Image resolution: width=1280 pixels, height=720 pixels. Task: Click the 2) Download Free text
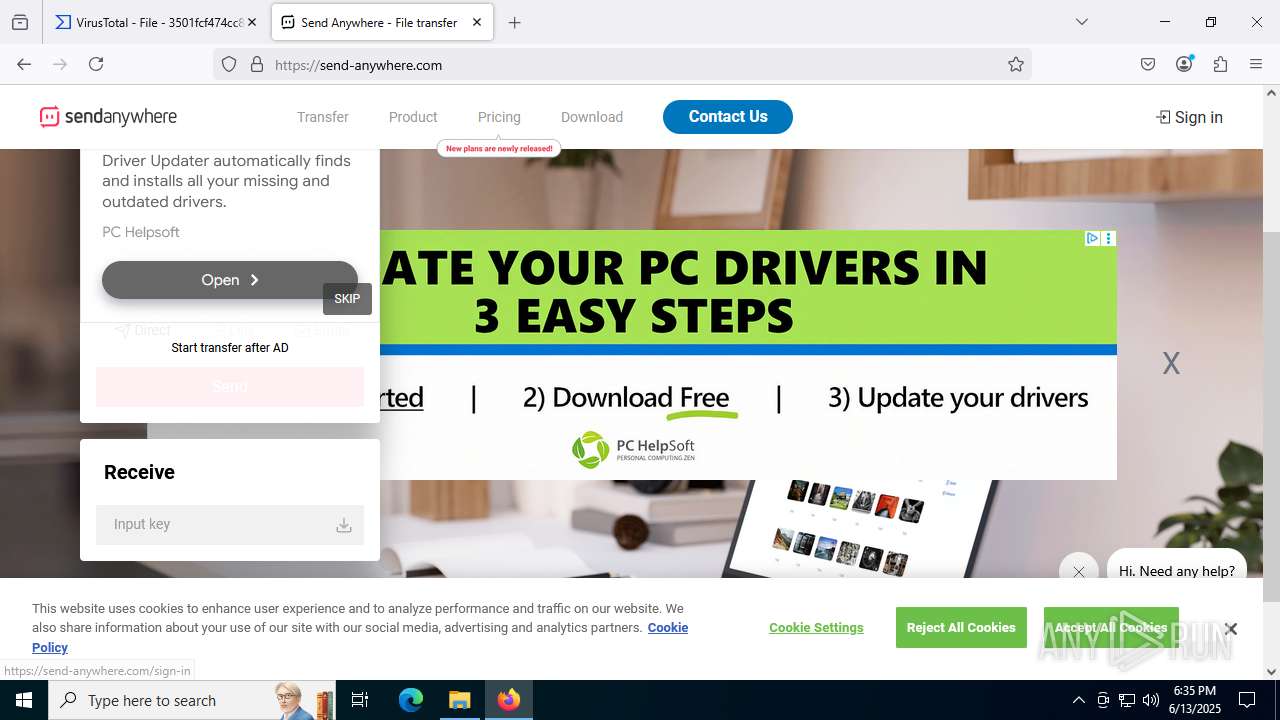click(x=626, y=397)
